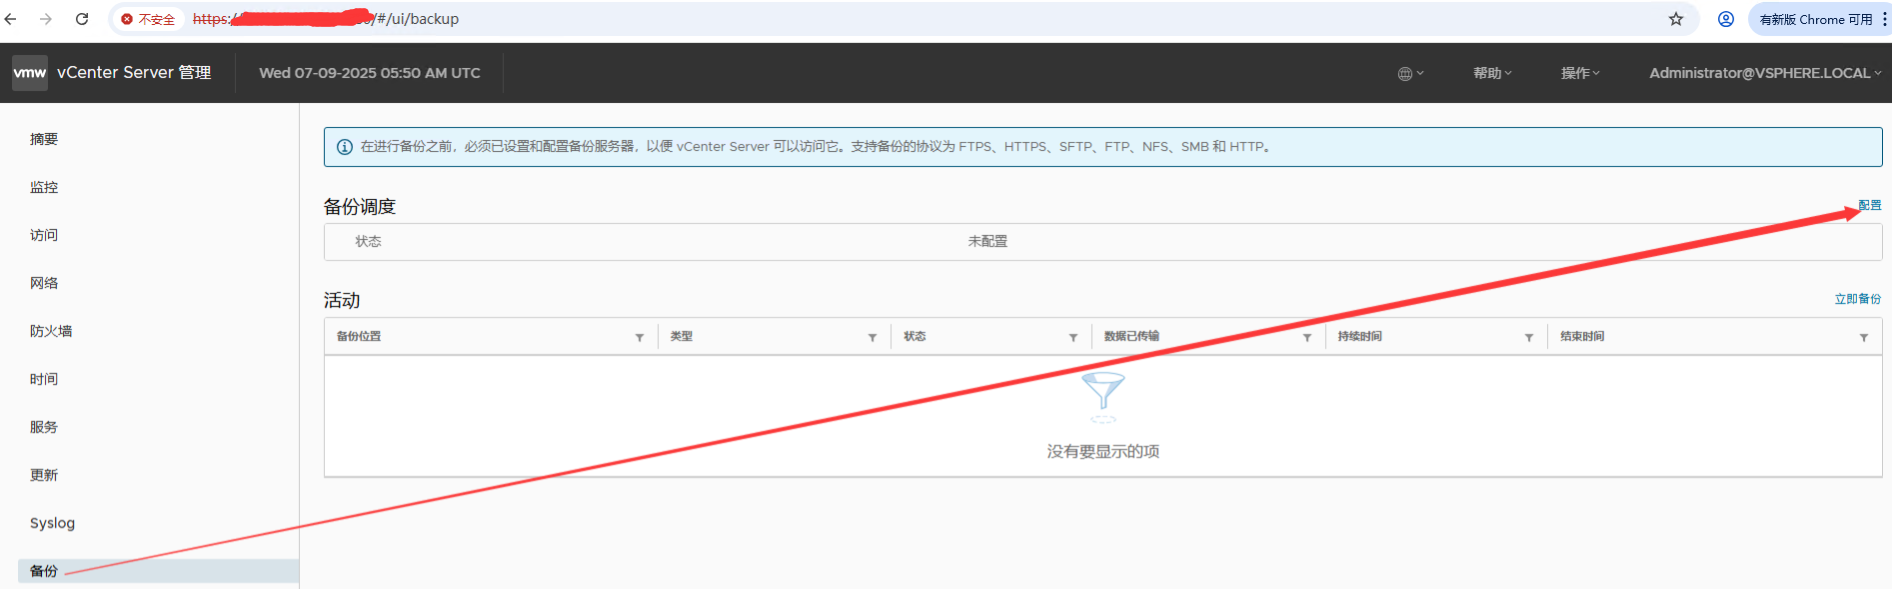Click 有新版 Chrome 可用 update button

tap(1816, 19)
